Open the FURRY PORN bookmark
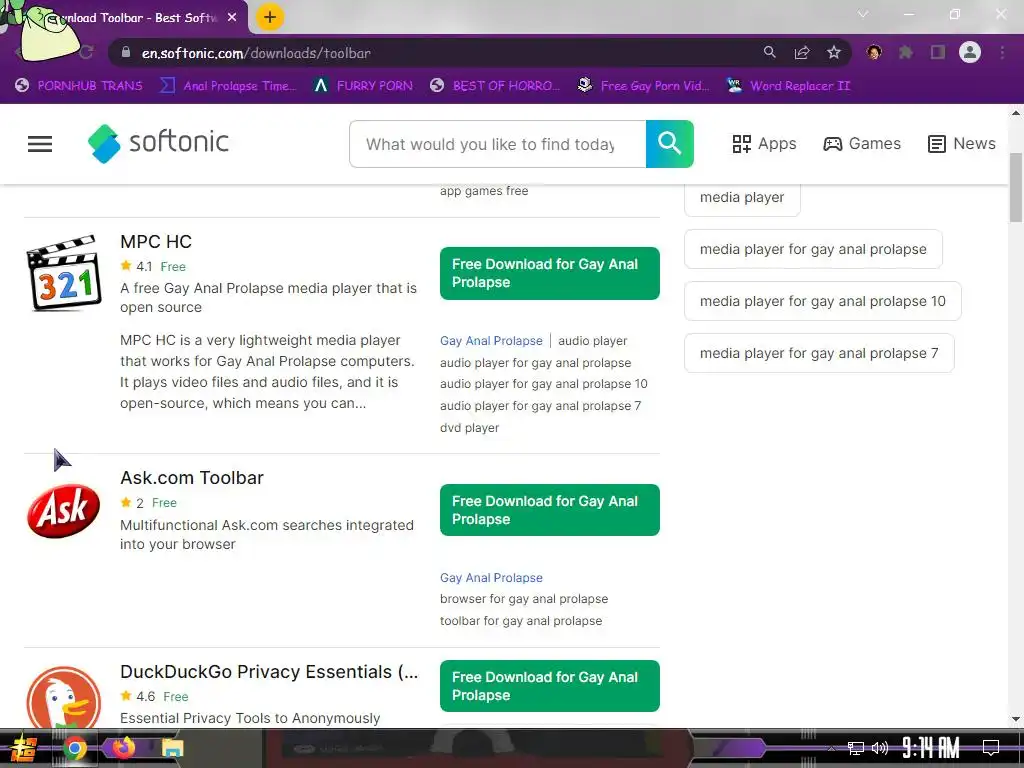Screen dimensions: 1024x768 pos(363,86)
